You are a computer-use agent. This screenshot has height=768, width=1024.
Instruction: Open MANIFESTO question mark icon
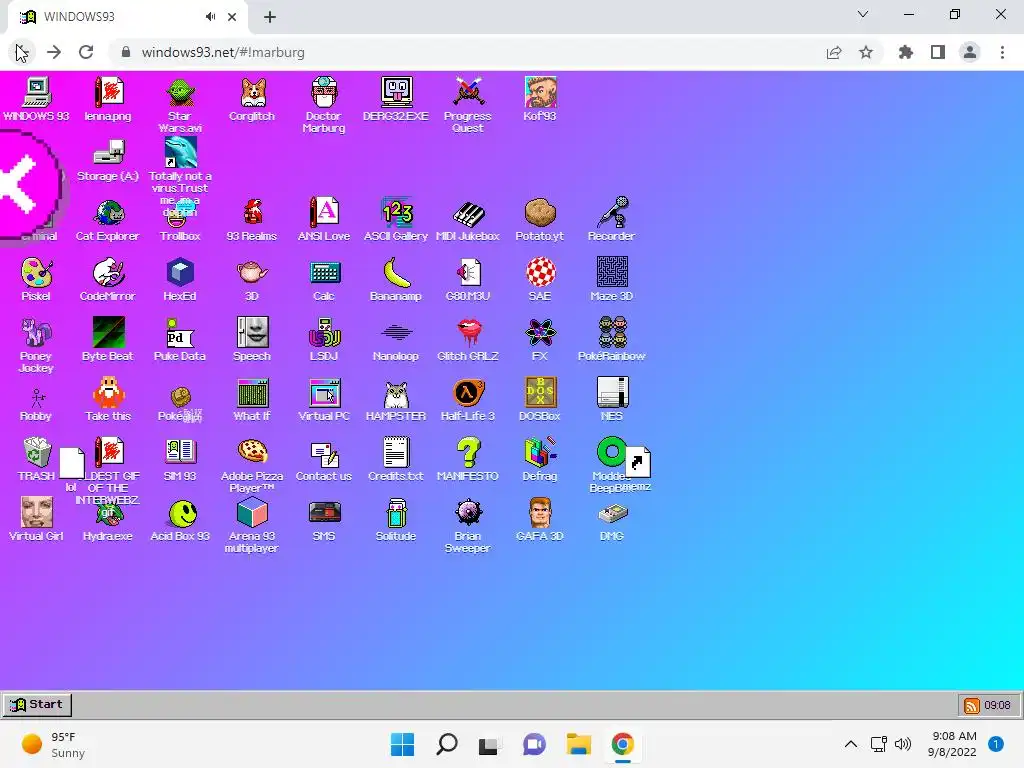click(468, 453)
